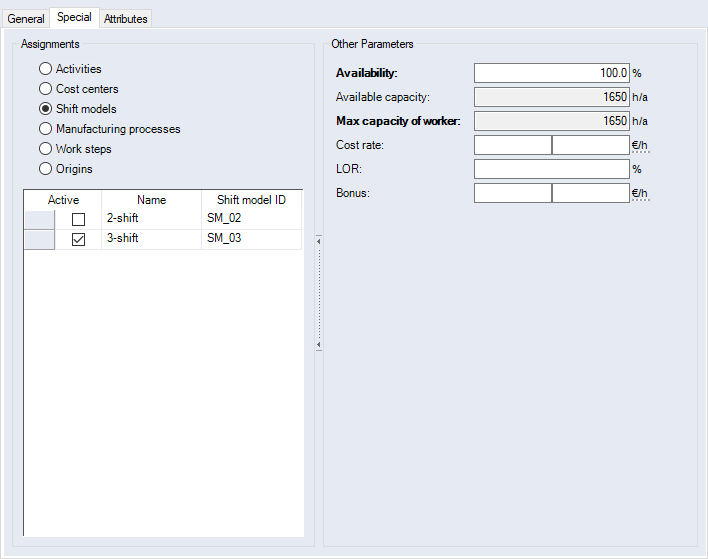Choose the Cost centers assignment option

pyautogui.click(x=45, y=89)
